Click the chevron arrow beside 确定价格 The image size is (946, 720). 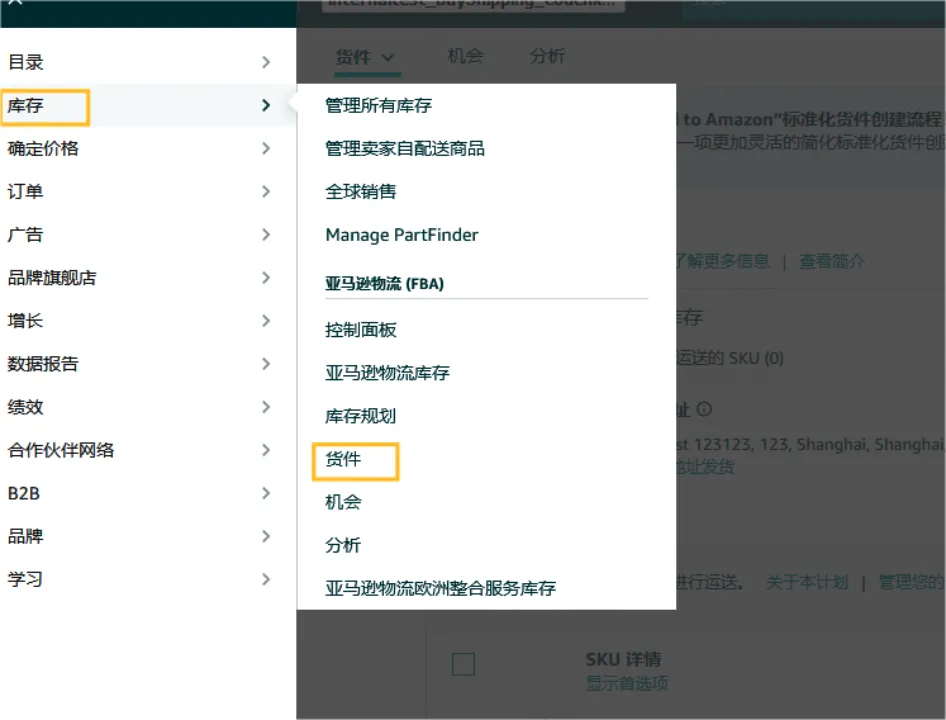tap(266, 148)
